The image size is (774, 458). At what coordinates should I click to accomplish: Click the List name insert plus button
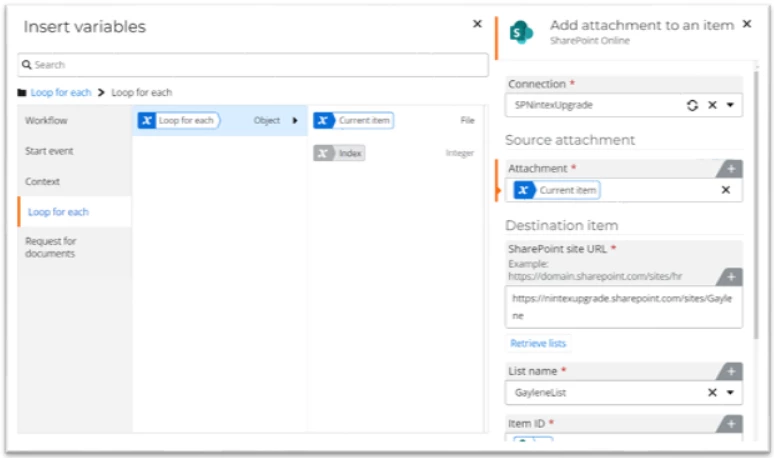click(x=731, y=371)
